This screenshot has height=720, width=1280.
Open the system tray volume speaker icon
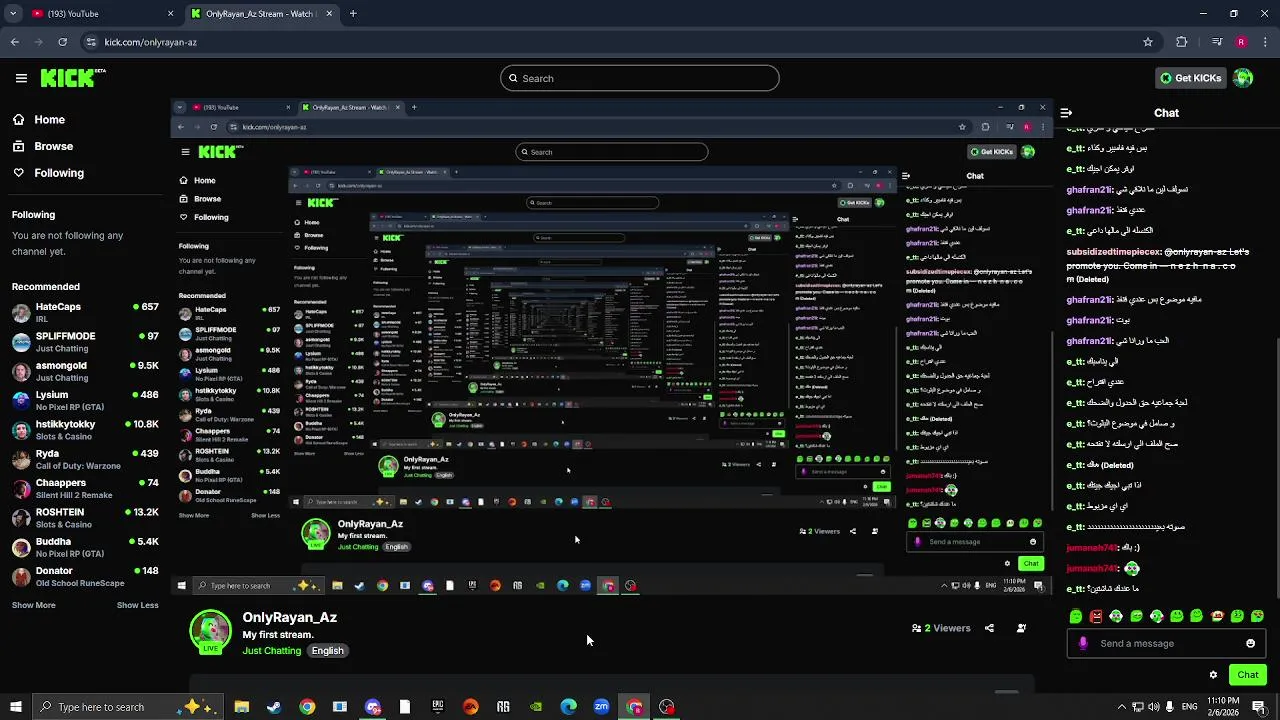point(1153,707)
